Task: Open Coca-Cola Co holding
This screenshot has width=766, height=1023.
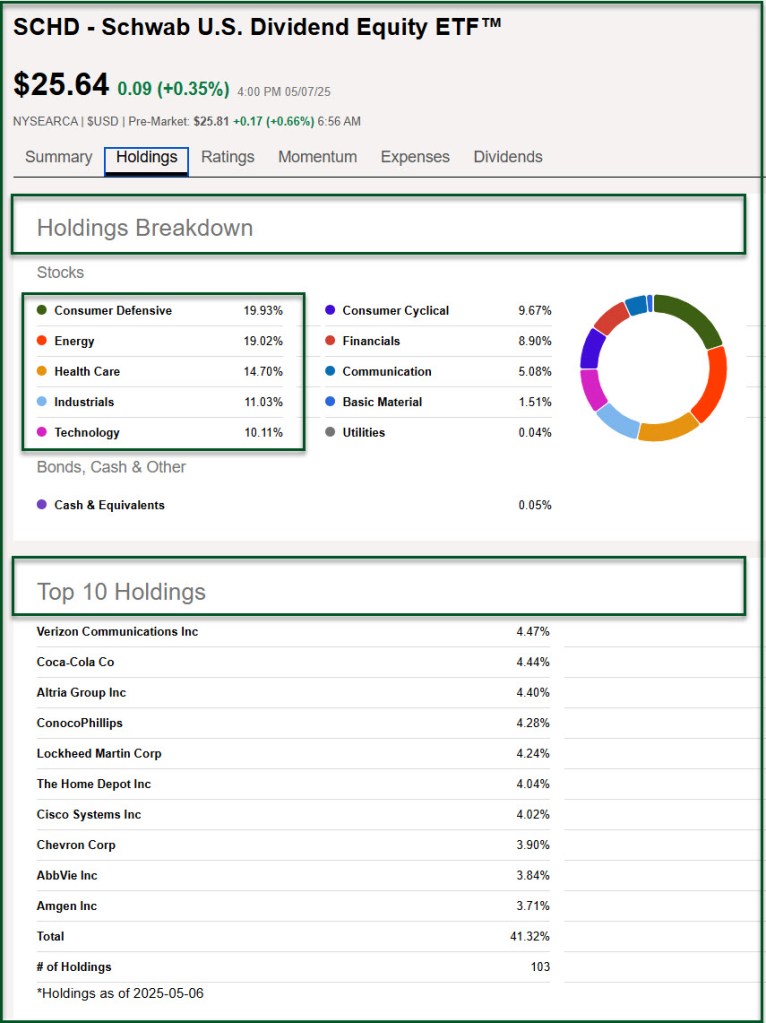Action: pyautogui.click(x=75, y=662)
